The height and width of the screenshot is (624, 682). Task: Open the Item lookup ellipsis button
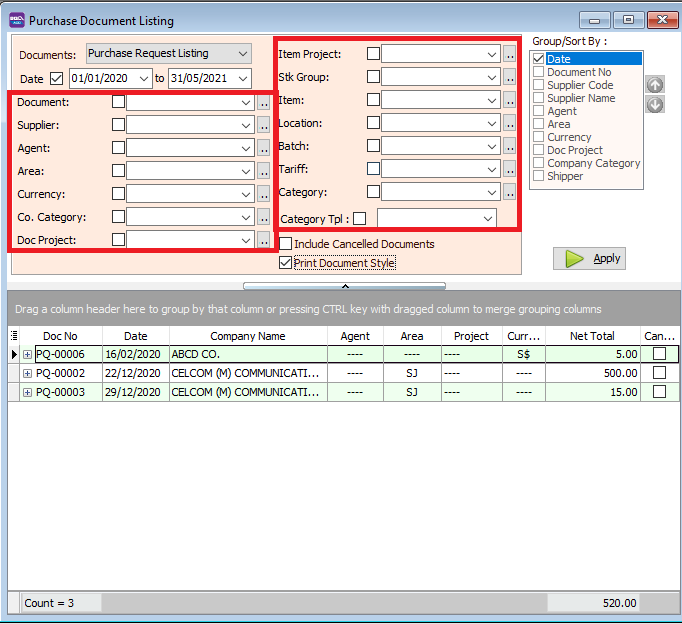(x=509, y=100)
